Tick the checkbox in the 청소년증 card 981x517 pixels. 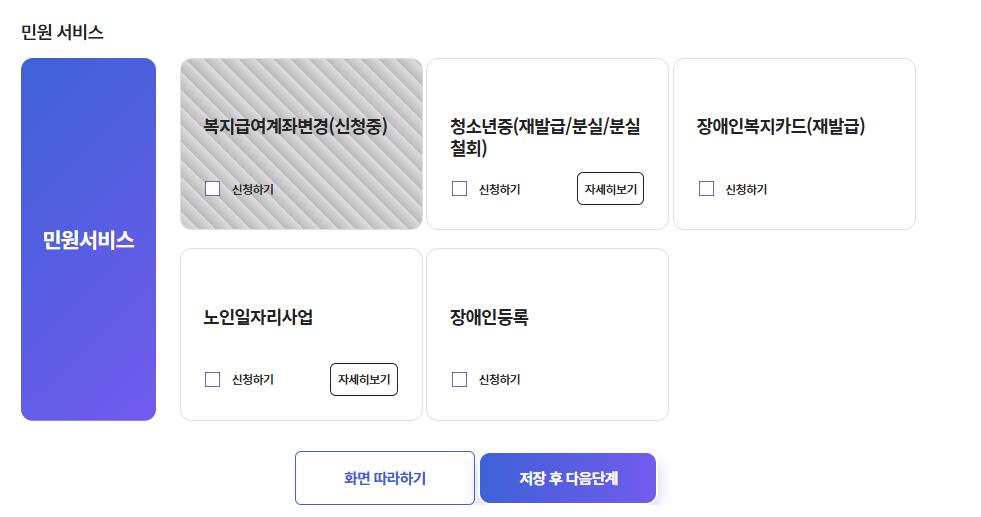tap(459, 188)
